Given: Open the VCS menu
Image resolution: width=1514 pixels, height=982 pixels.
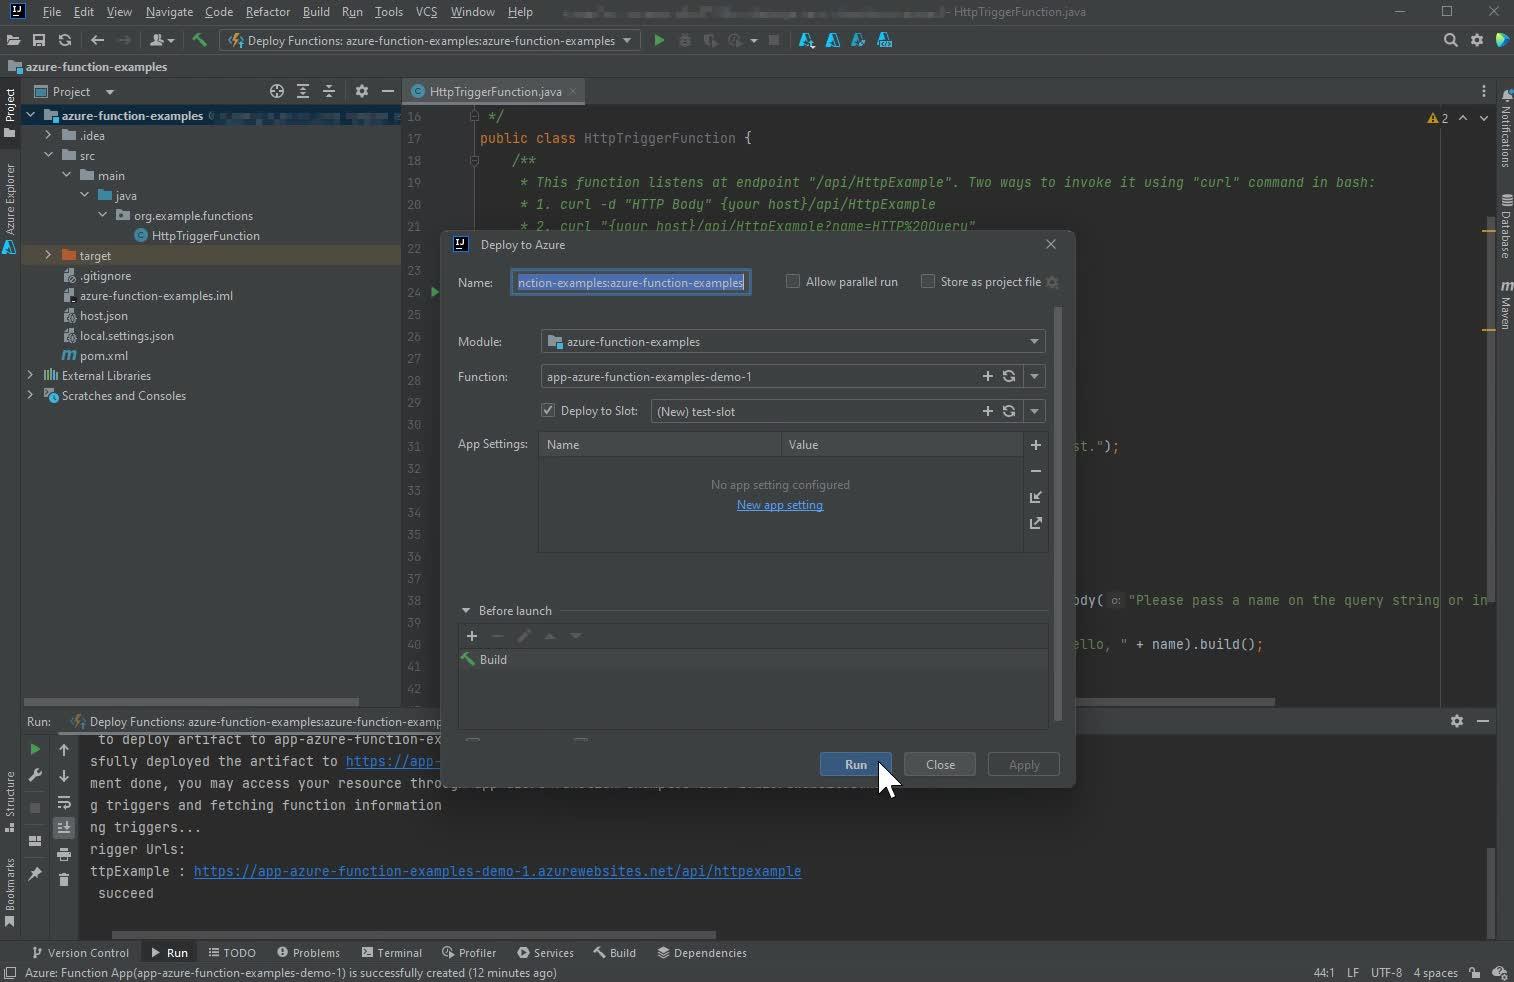Looking at the screenshot, I should 426,12.
